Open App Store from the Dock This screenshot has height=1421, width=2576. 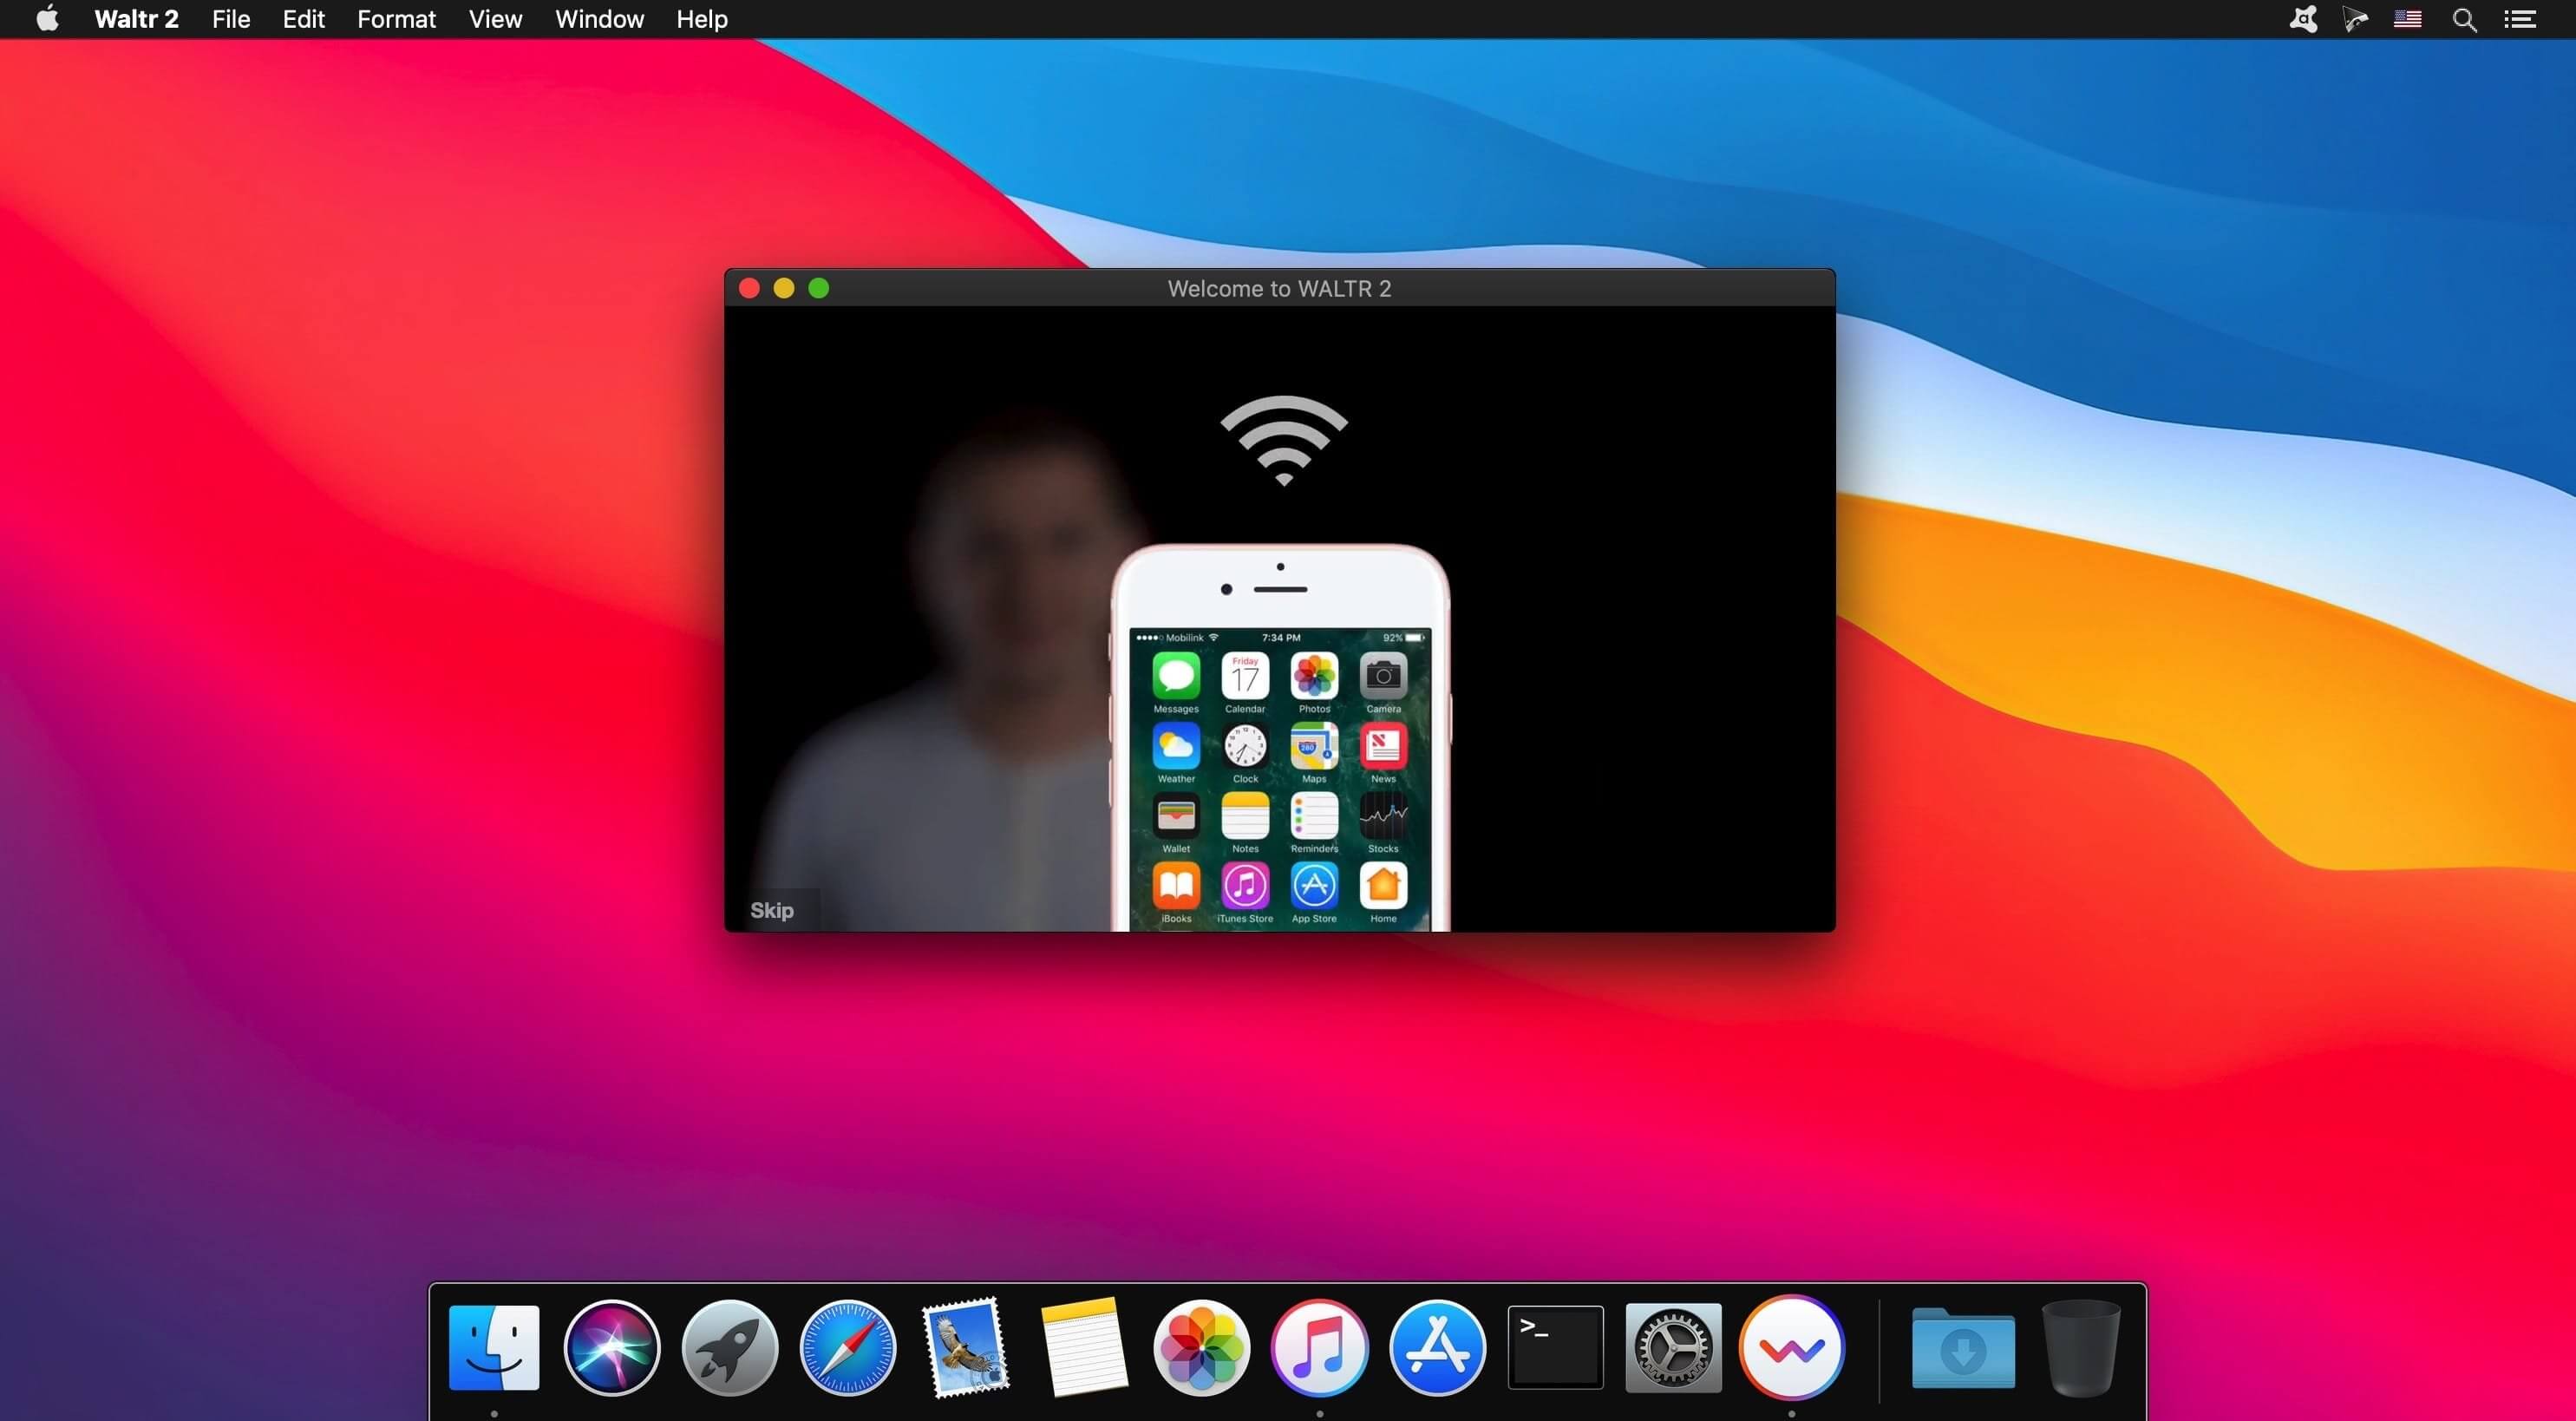(x=1438, y=1347)
